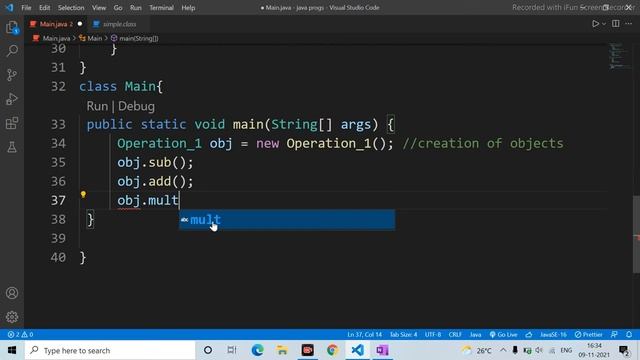This screenshot has width=640, height=360.
Task: Select the Java language mode
Action: tap(476, 334)
